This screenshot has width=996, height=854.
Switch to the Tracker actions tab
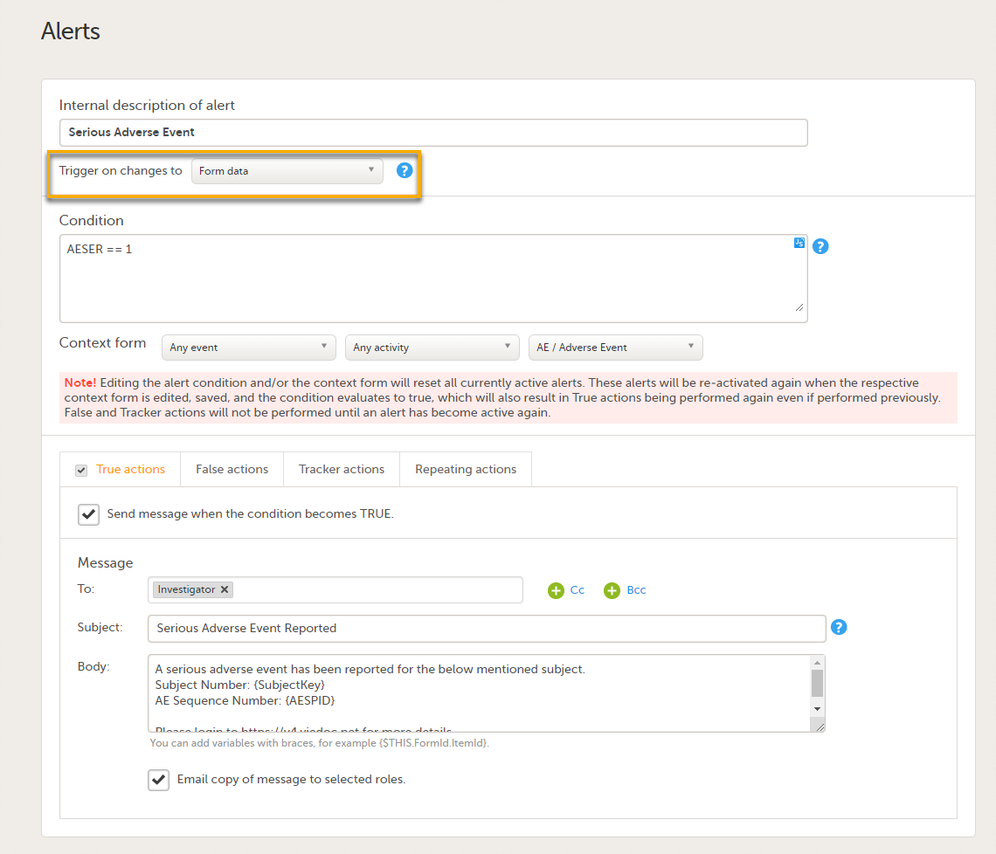point(341,469)
